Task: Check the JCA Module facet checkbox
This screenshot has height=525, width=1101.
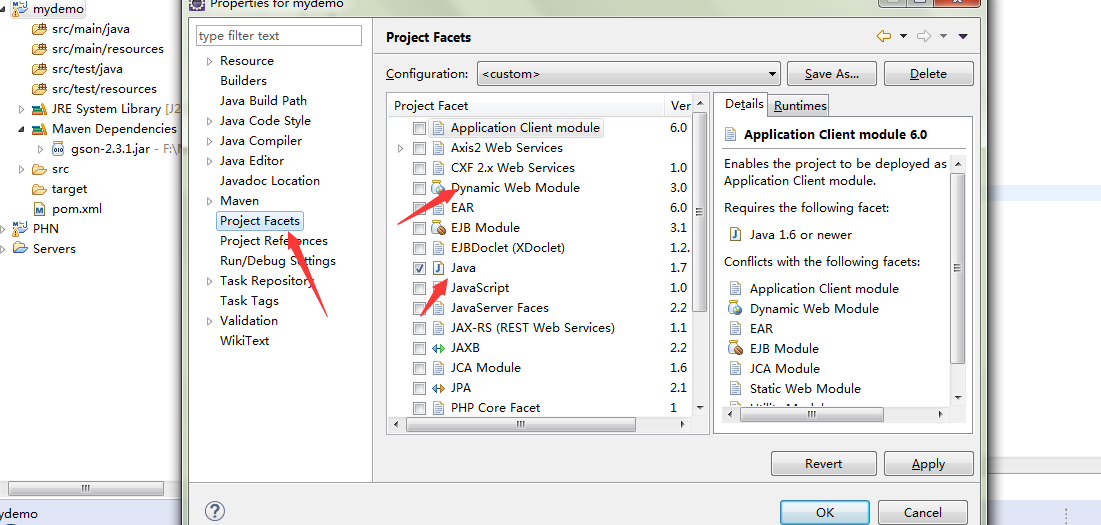Action: click(419, 368)
